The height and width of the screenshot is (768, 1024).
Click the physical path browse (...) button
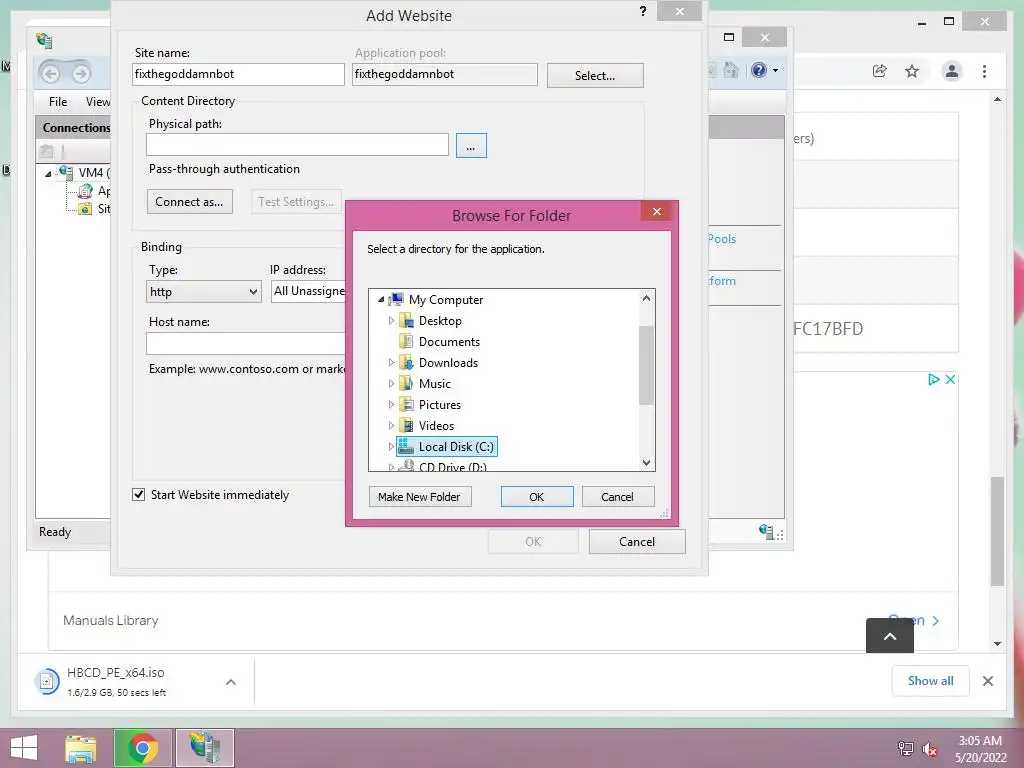(x=471, y=146)
